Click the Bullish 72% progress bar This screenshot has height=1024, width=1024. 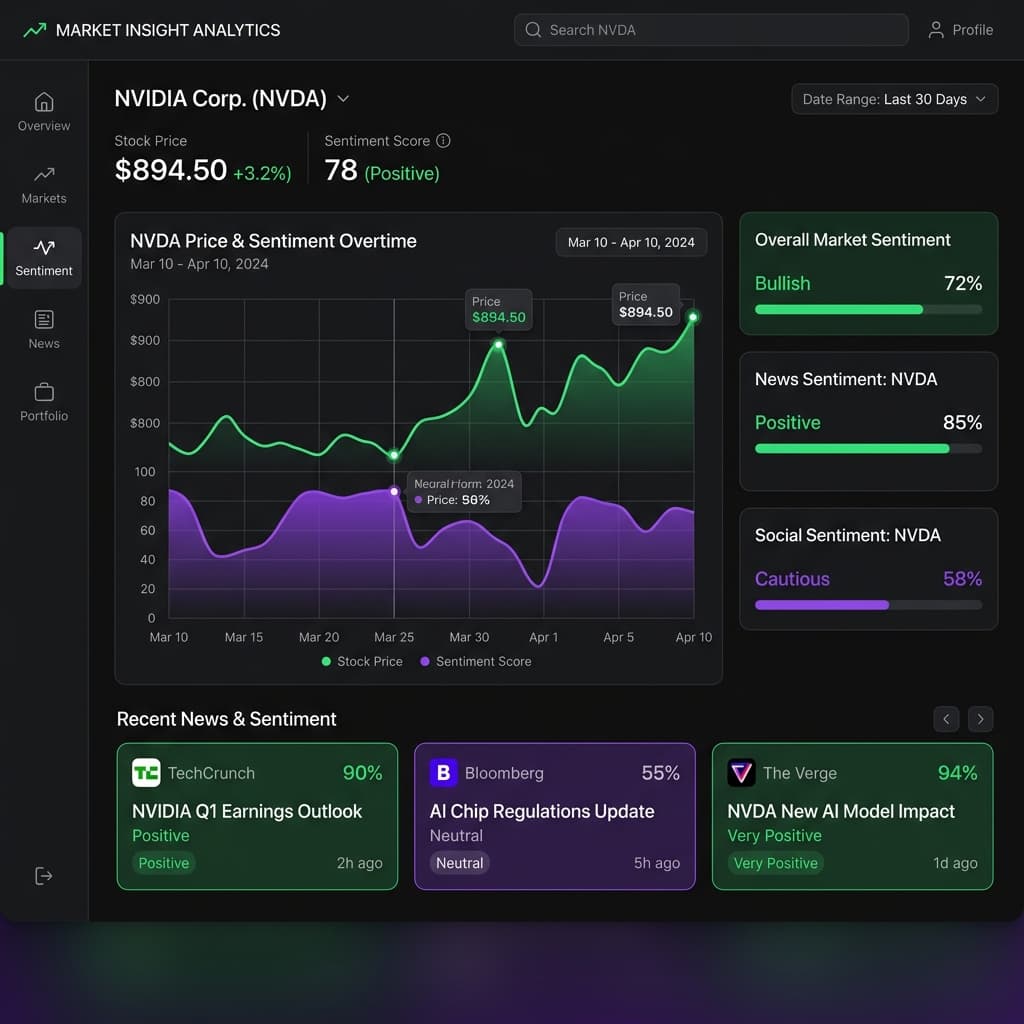click(x=869, y=310)
